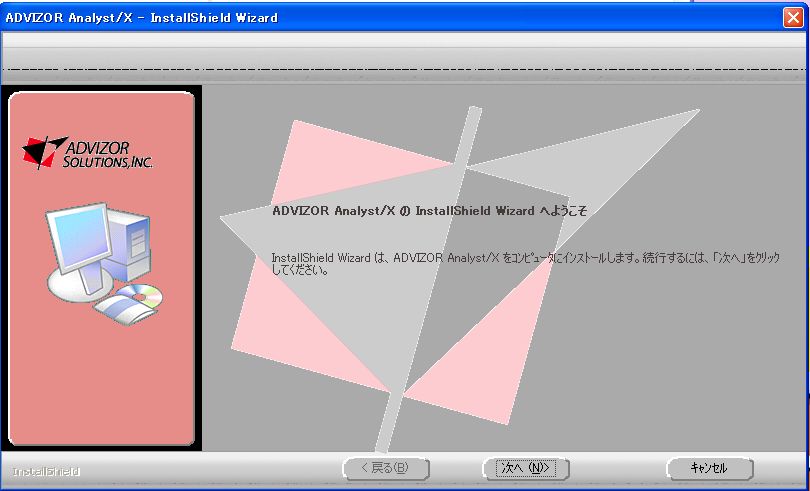Click the InstallShield label at bottom left
This screenshot has width=810, height=491.
[x=46, y=472]
